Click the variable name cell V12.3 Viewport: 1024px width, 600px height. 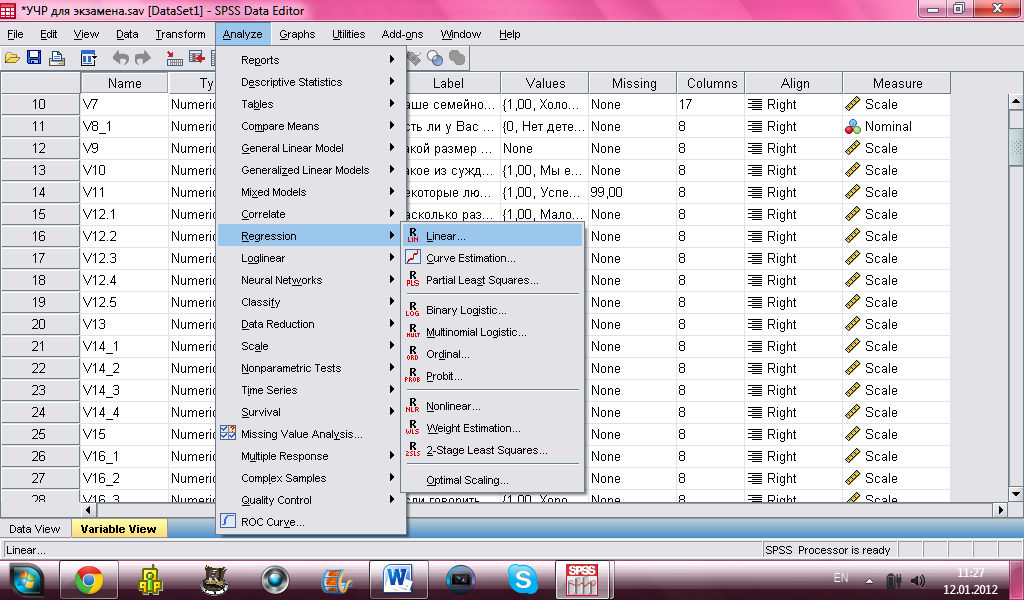(125, 258)
